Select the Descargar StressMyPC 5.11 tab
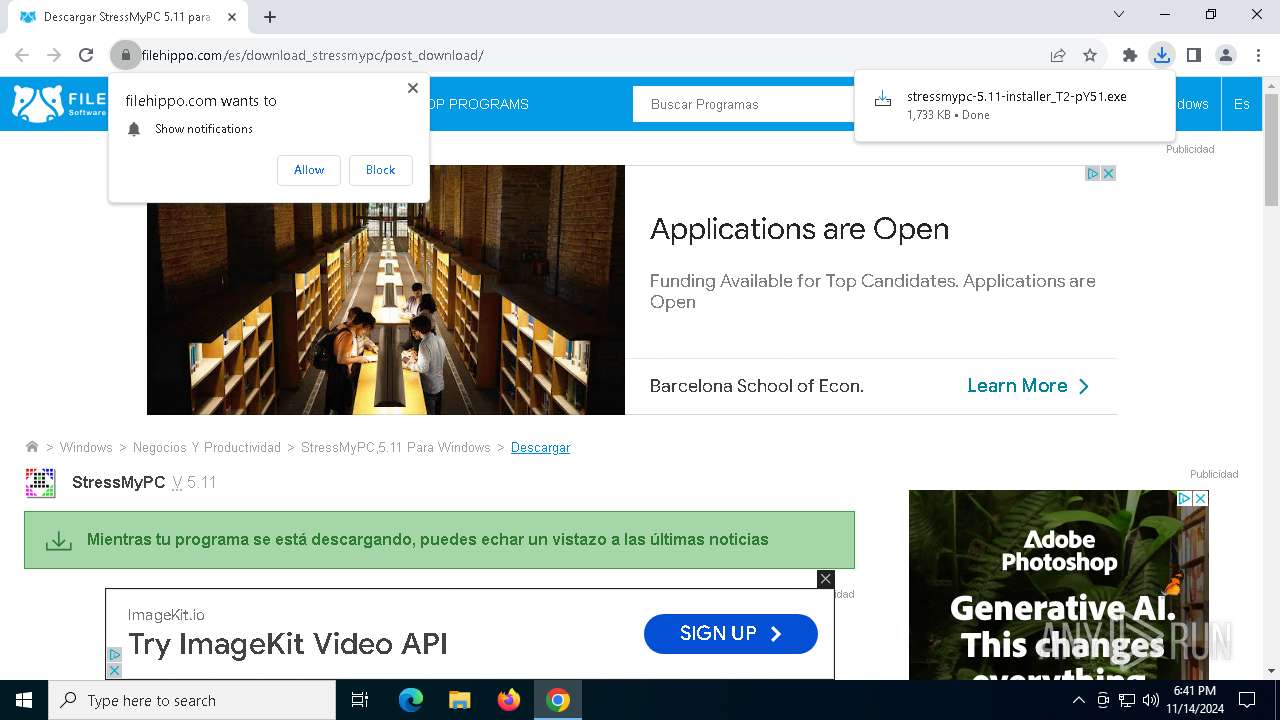This screenshot has width=1280, height=720. pyautogui.click(x=128, y=17)
